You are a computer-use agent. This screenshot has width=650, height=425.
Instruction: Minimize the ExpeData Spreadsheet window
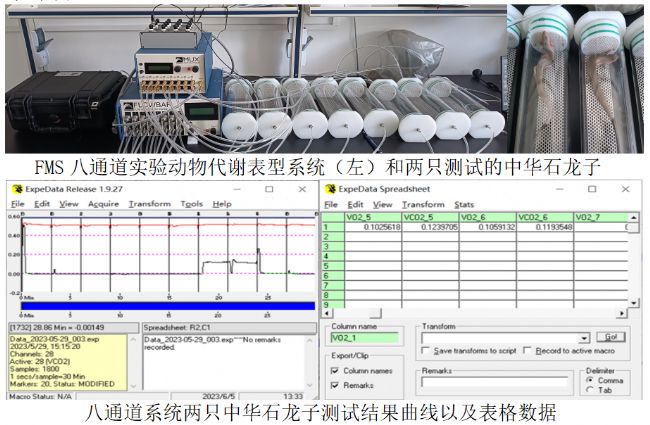coord(560,189)
